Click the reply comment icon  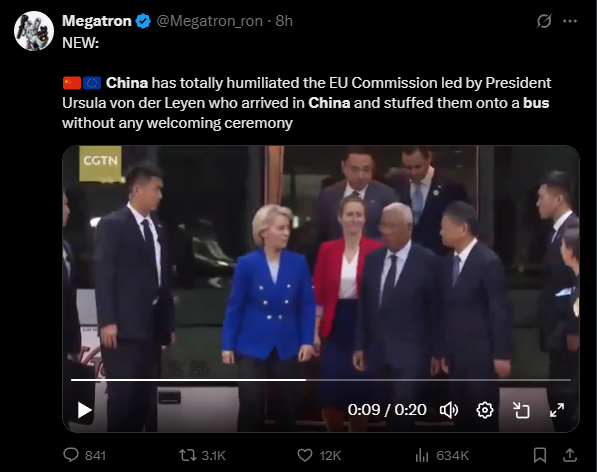[x=71, y=455]
